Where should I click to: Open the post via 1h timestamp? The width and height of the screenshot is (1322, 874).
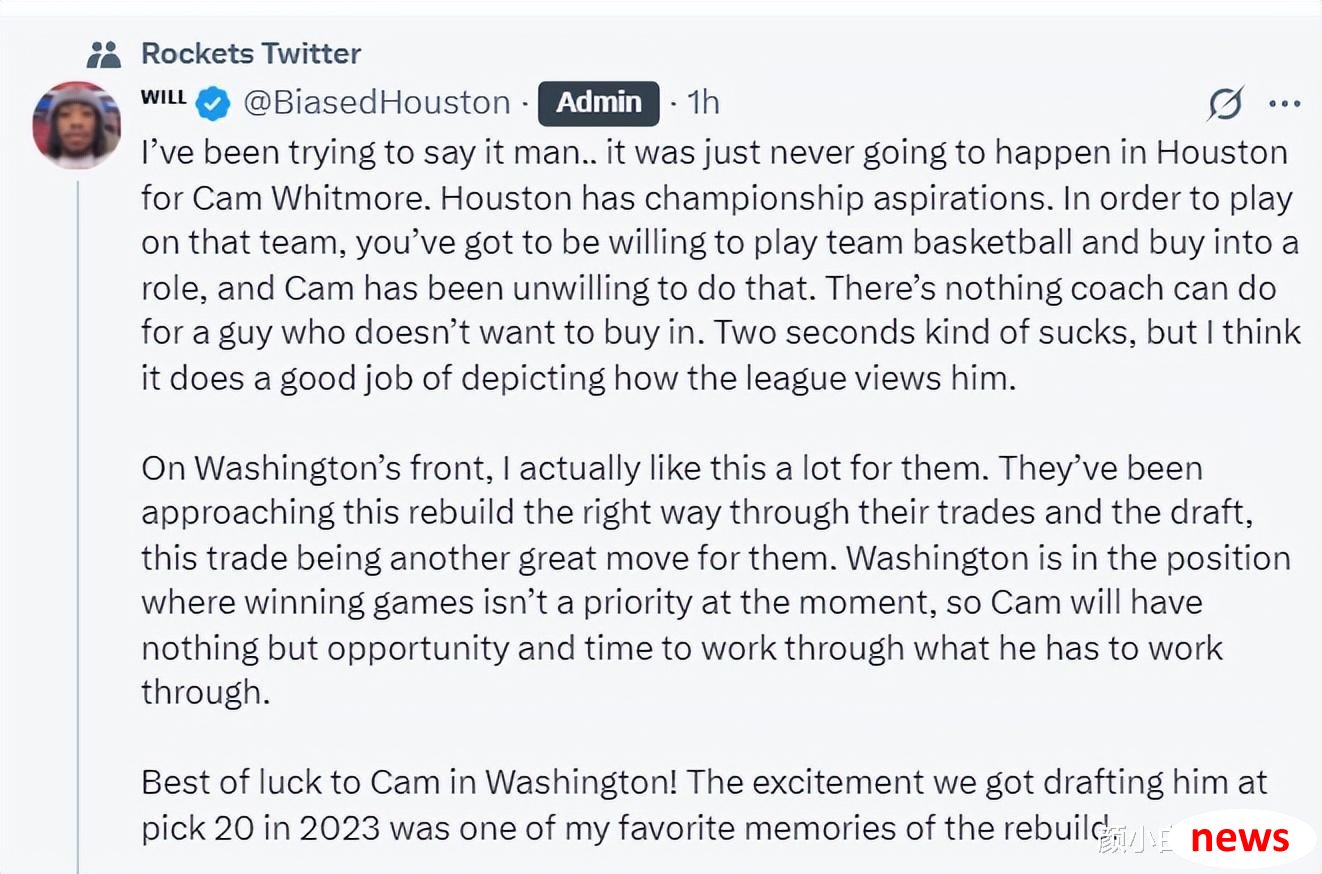pyautogui.click(x=702, y=102)
